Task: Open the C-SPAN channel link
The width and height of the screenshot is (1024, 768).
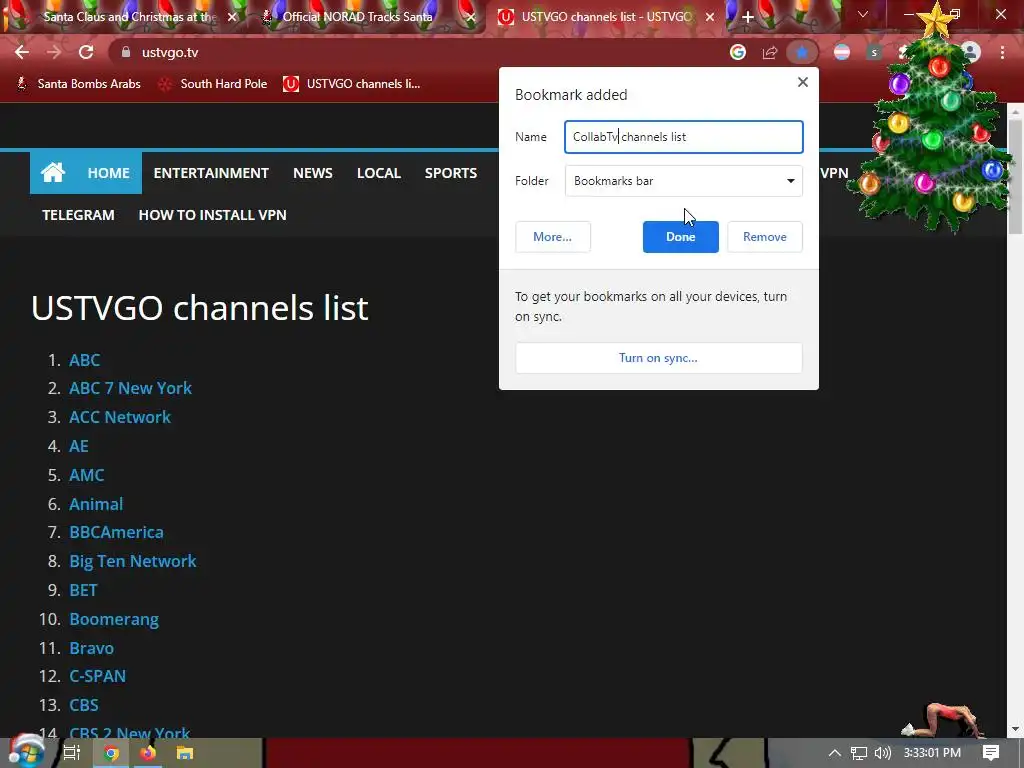Action: click(98, 676)
